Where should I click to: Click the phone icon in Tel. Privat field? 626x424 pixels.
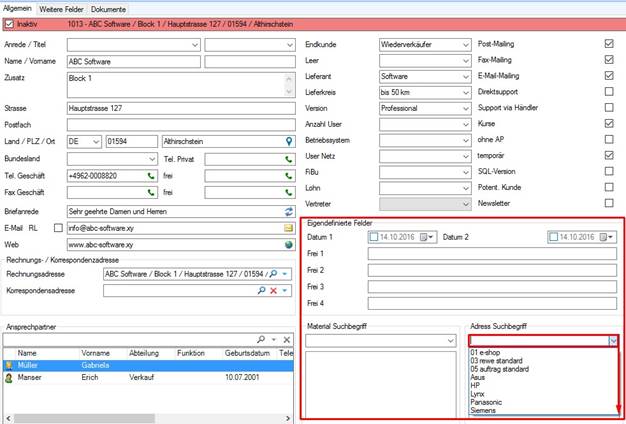click(289, 159)
